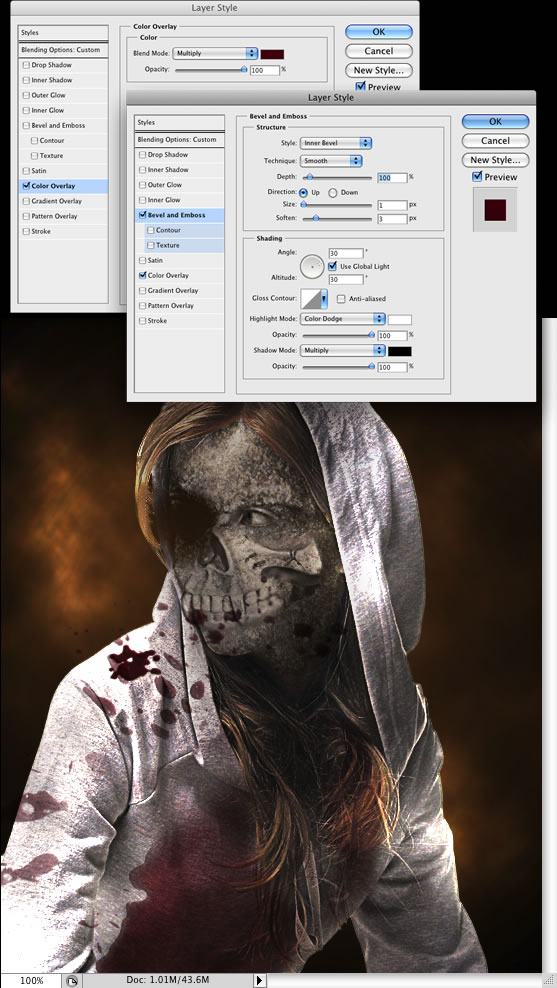Screen dimensions: 557x988
Task: Enable Pattern Overlay in front dialog list
Action: (x=142, y=306)
